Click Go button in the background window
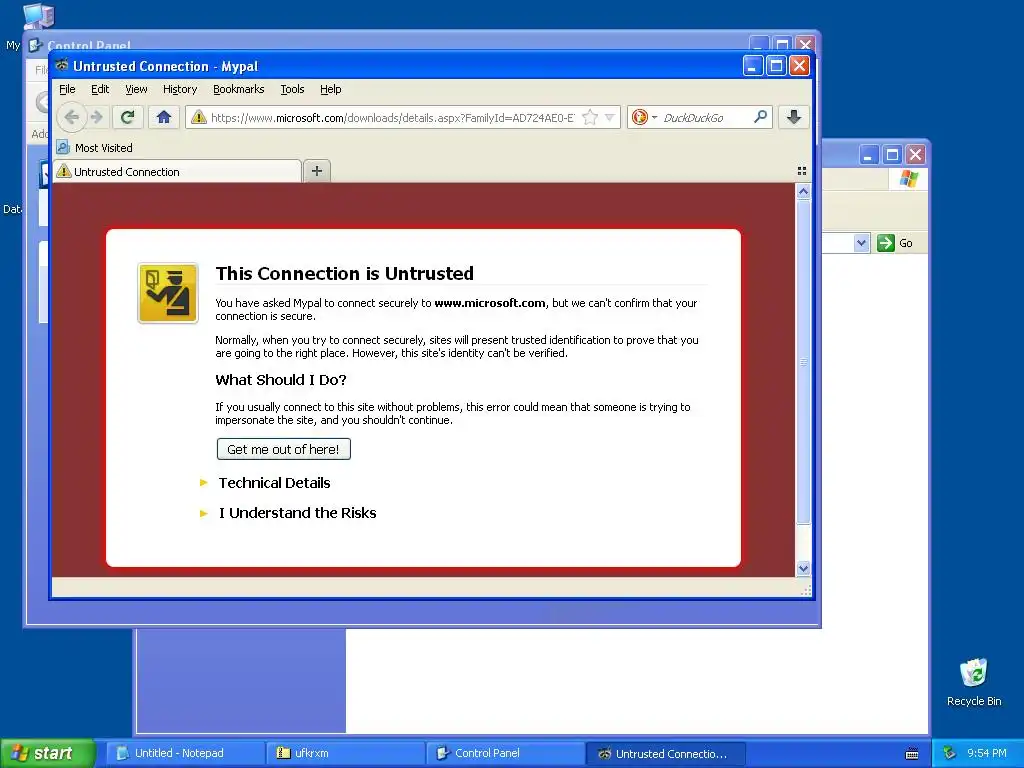1024x768 pixels. 896,243
